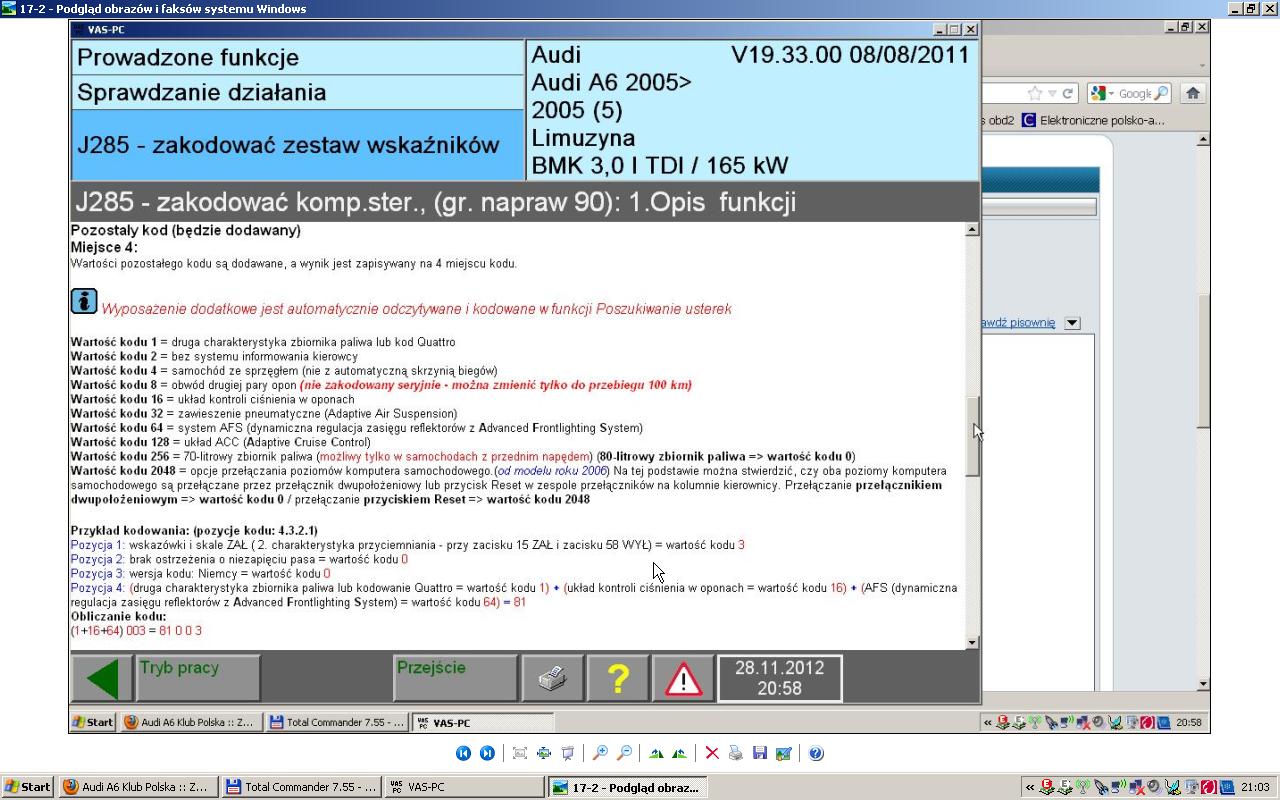Switch to VAS-PC on the outer taskbar
This screenshot has height=800, width=1280.
pos(464,787)
